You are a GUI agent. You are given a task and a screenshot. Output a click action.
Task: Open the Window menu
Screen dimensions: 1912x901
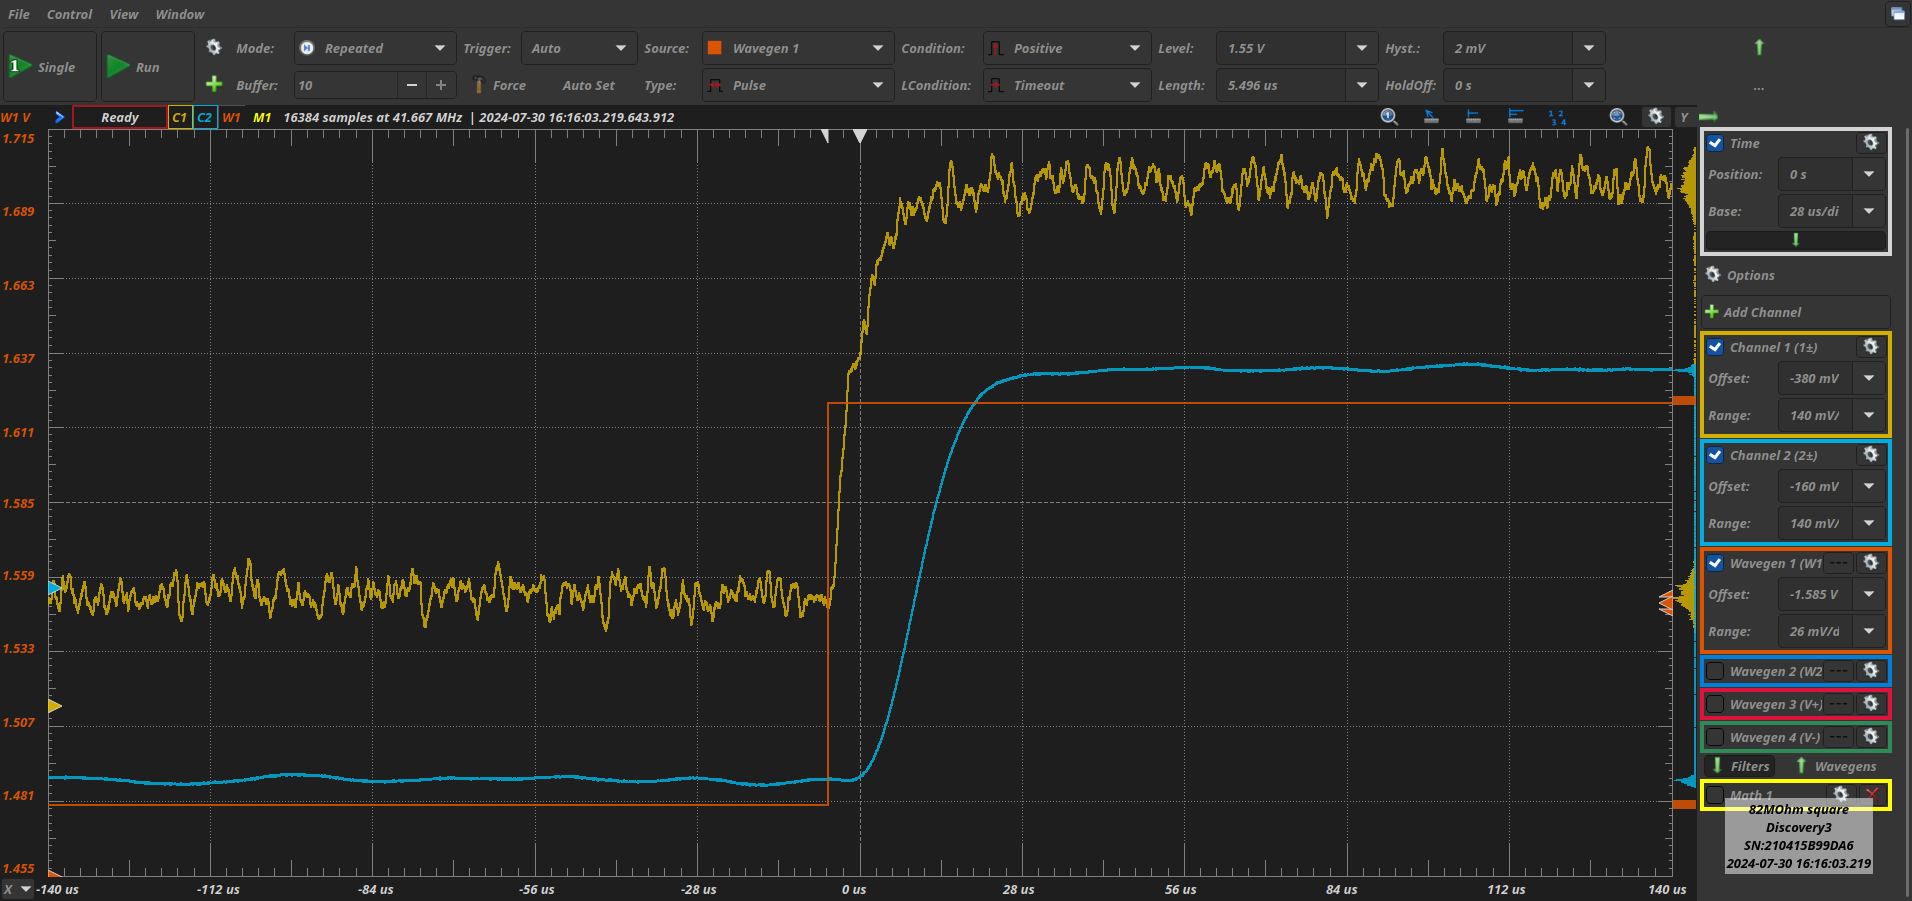[179, 14]
